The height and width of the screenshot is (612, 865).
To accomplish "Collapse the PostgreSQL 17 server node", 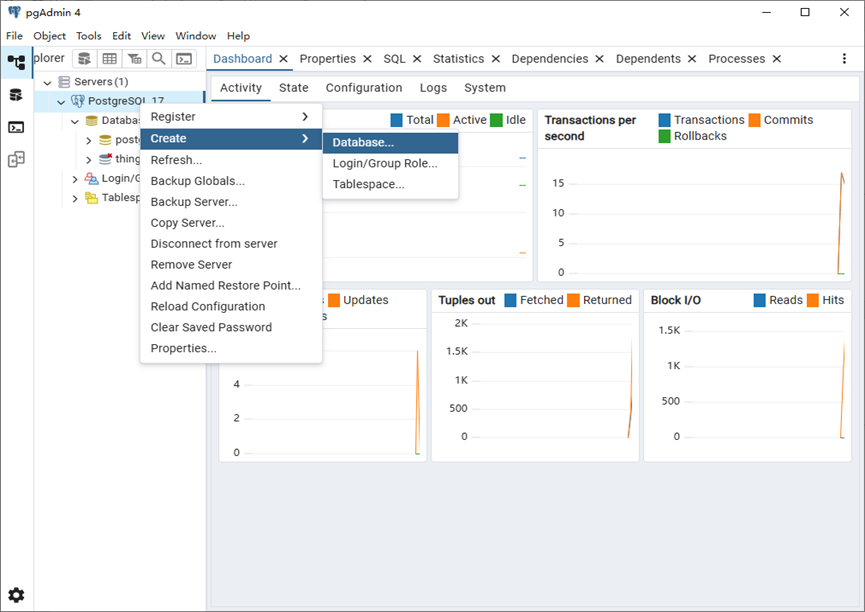I will tap(61, 102).
